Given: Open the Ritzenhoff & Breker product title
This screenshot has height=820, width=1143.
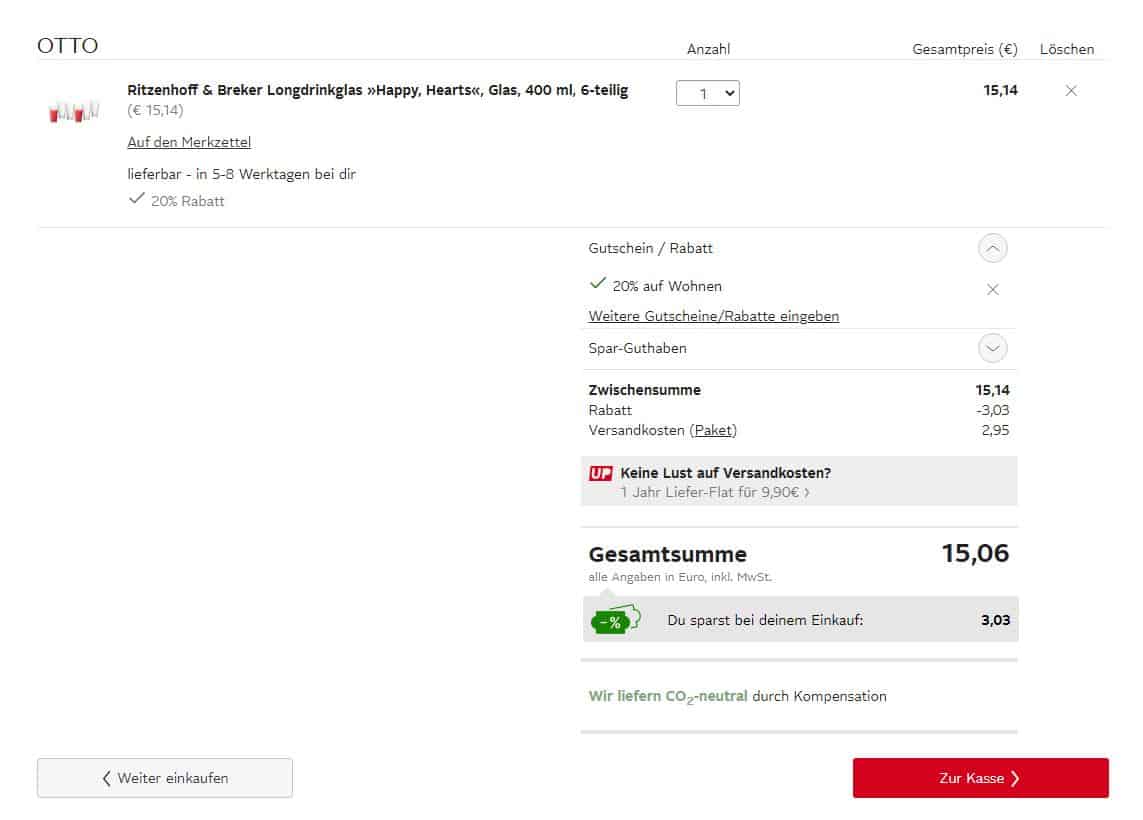Looking at the screenshot, I should pyautogui.click(x=377, y=91).
